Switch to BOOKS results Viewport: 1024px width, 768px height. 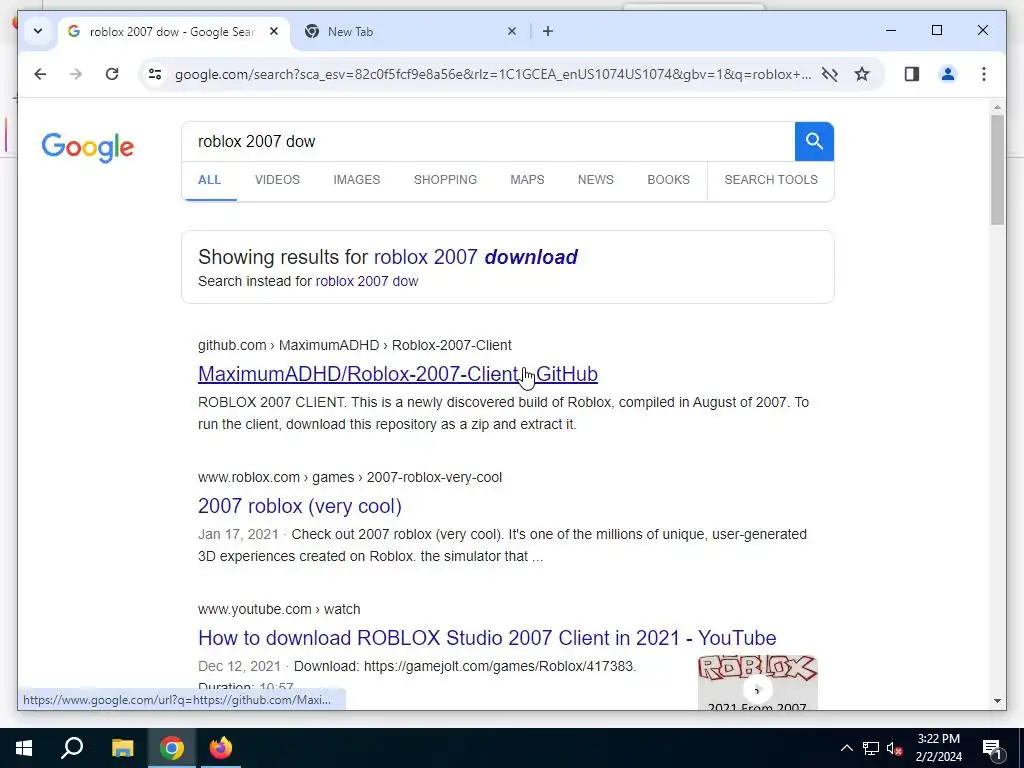point(668,180)
